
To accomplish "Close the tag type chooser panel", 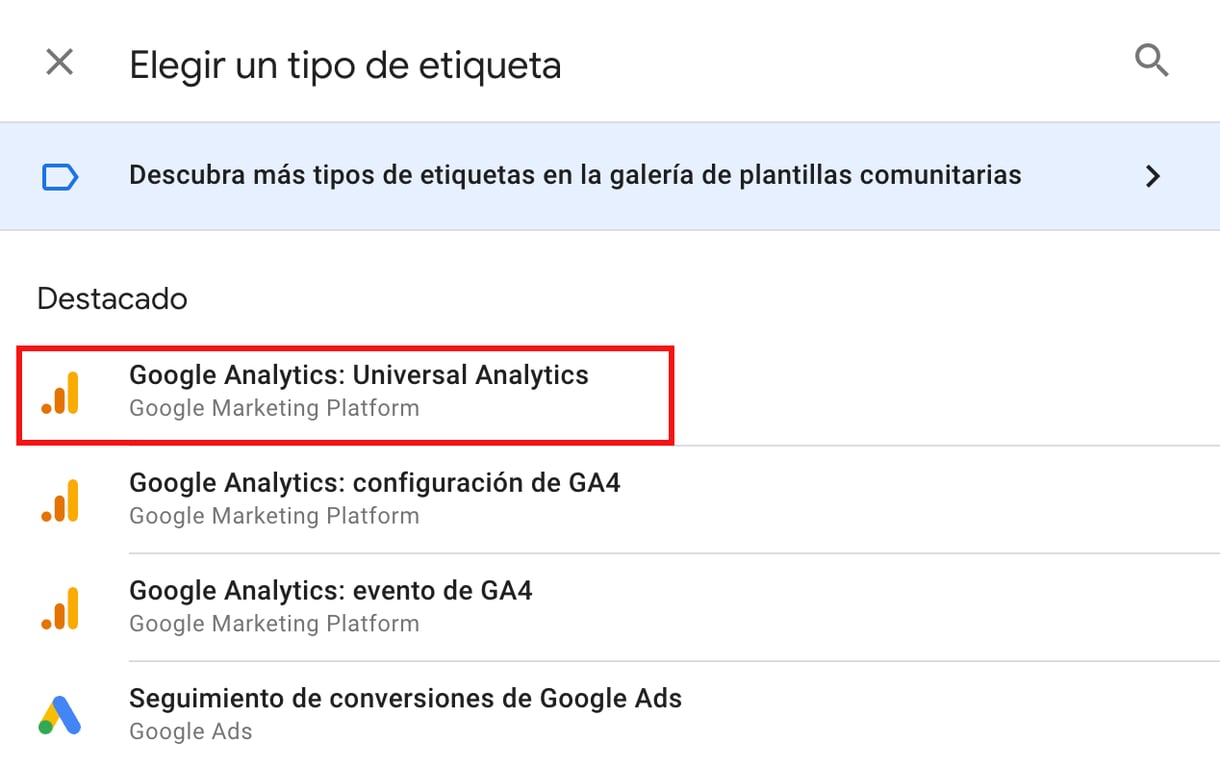I will (x=60, y=63).
